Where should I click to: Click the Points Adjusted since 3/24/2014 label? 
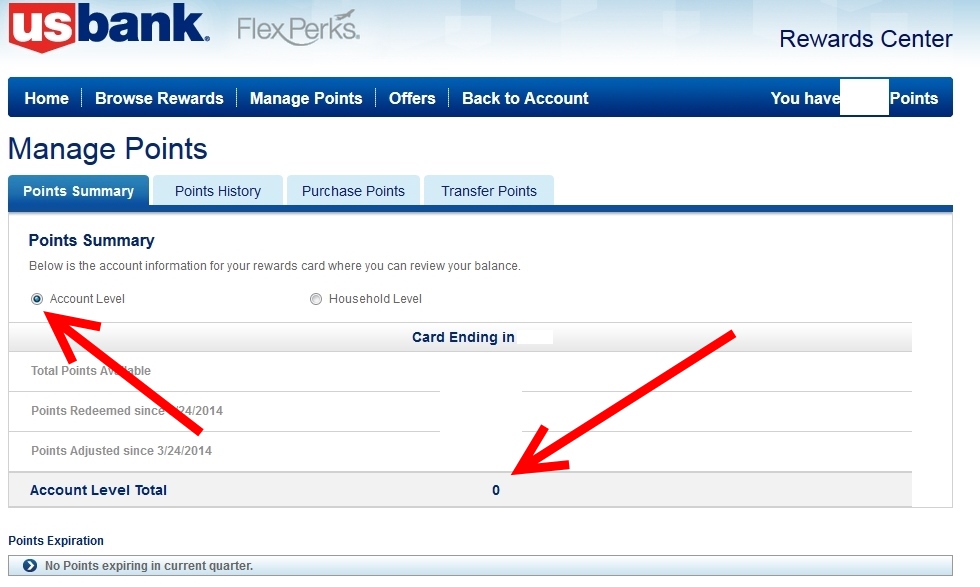[x=121, y=451]
